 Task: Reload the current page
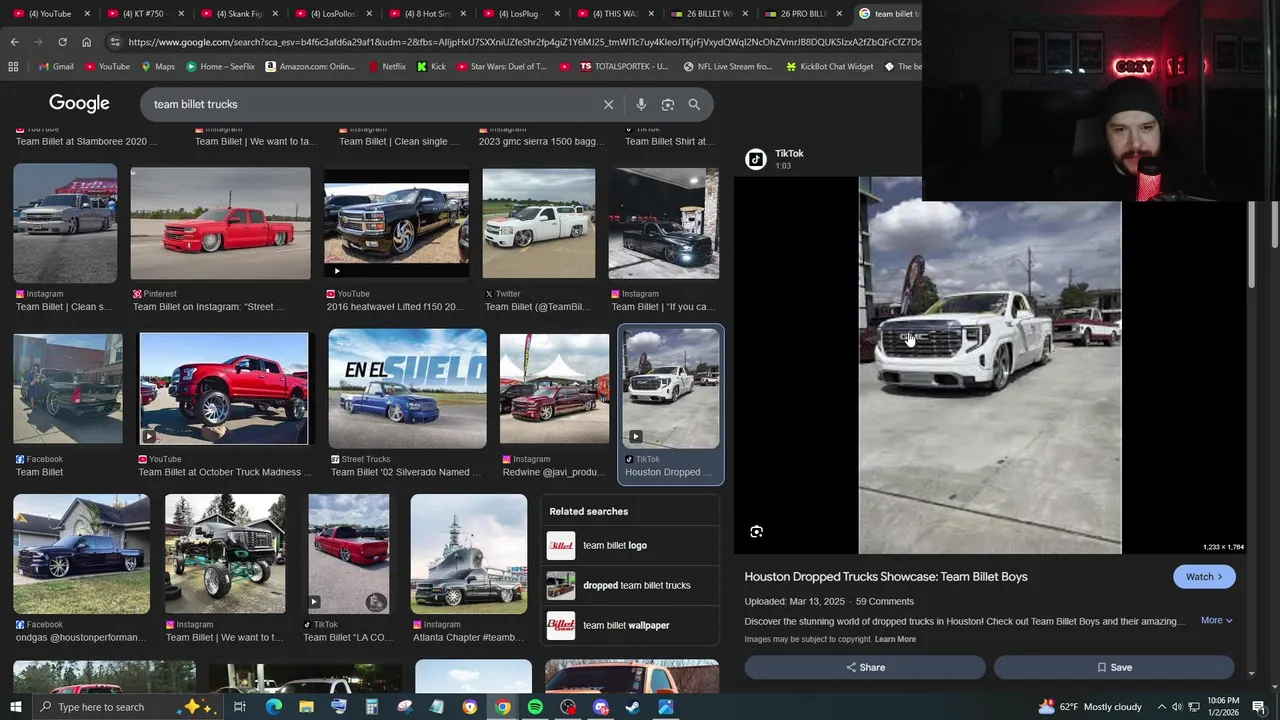(x=62, y=42)
